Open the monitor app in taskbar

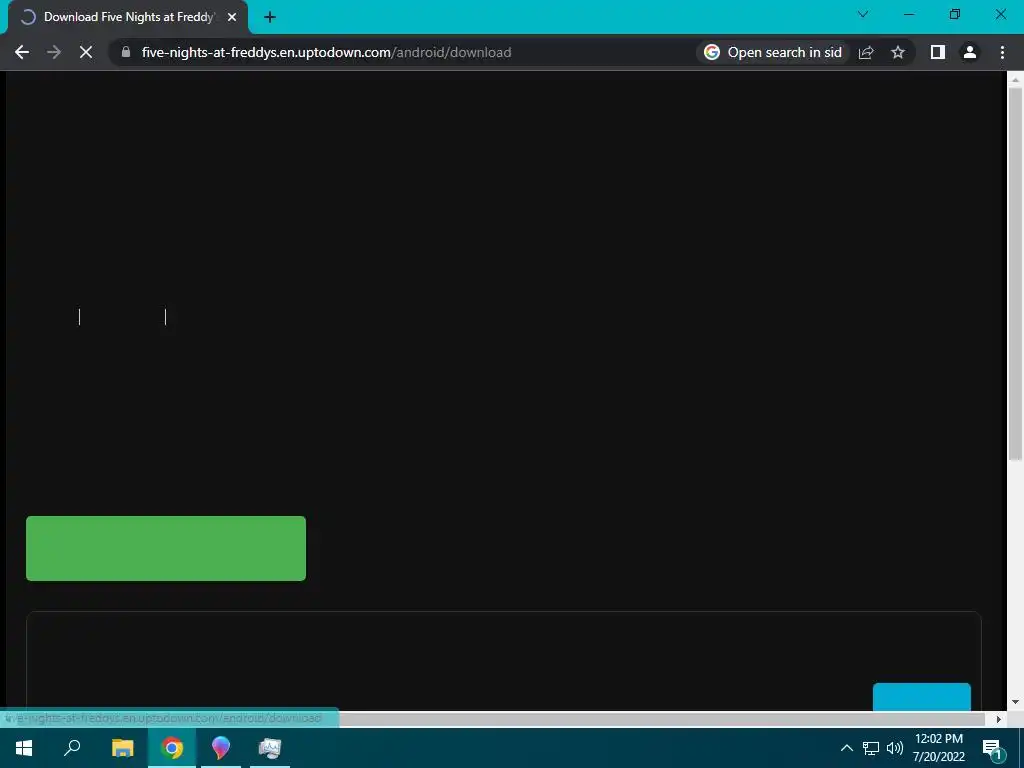pyautogui.click(x=269, y=748)
